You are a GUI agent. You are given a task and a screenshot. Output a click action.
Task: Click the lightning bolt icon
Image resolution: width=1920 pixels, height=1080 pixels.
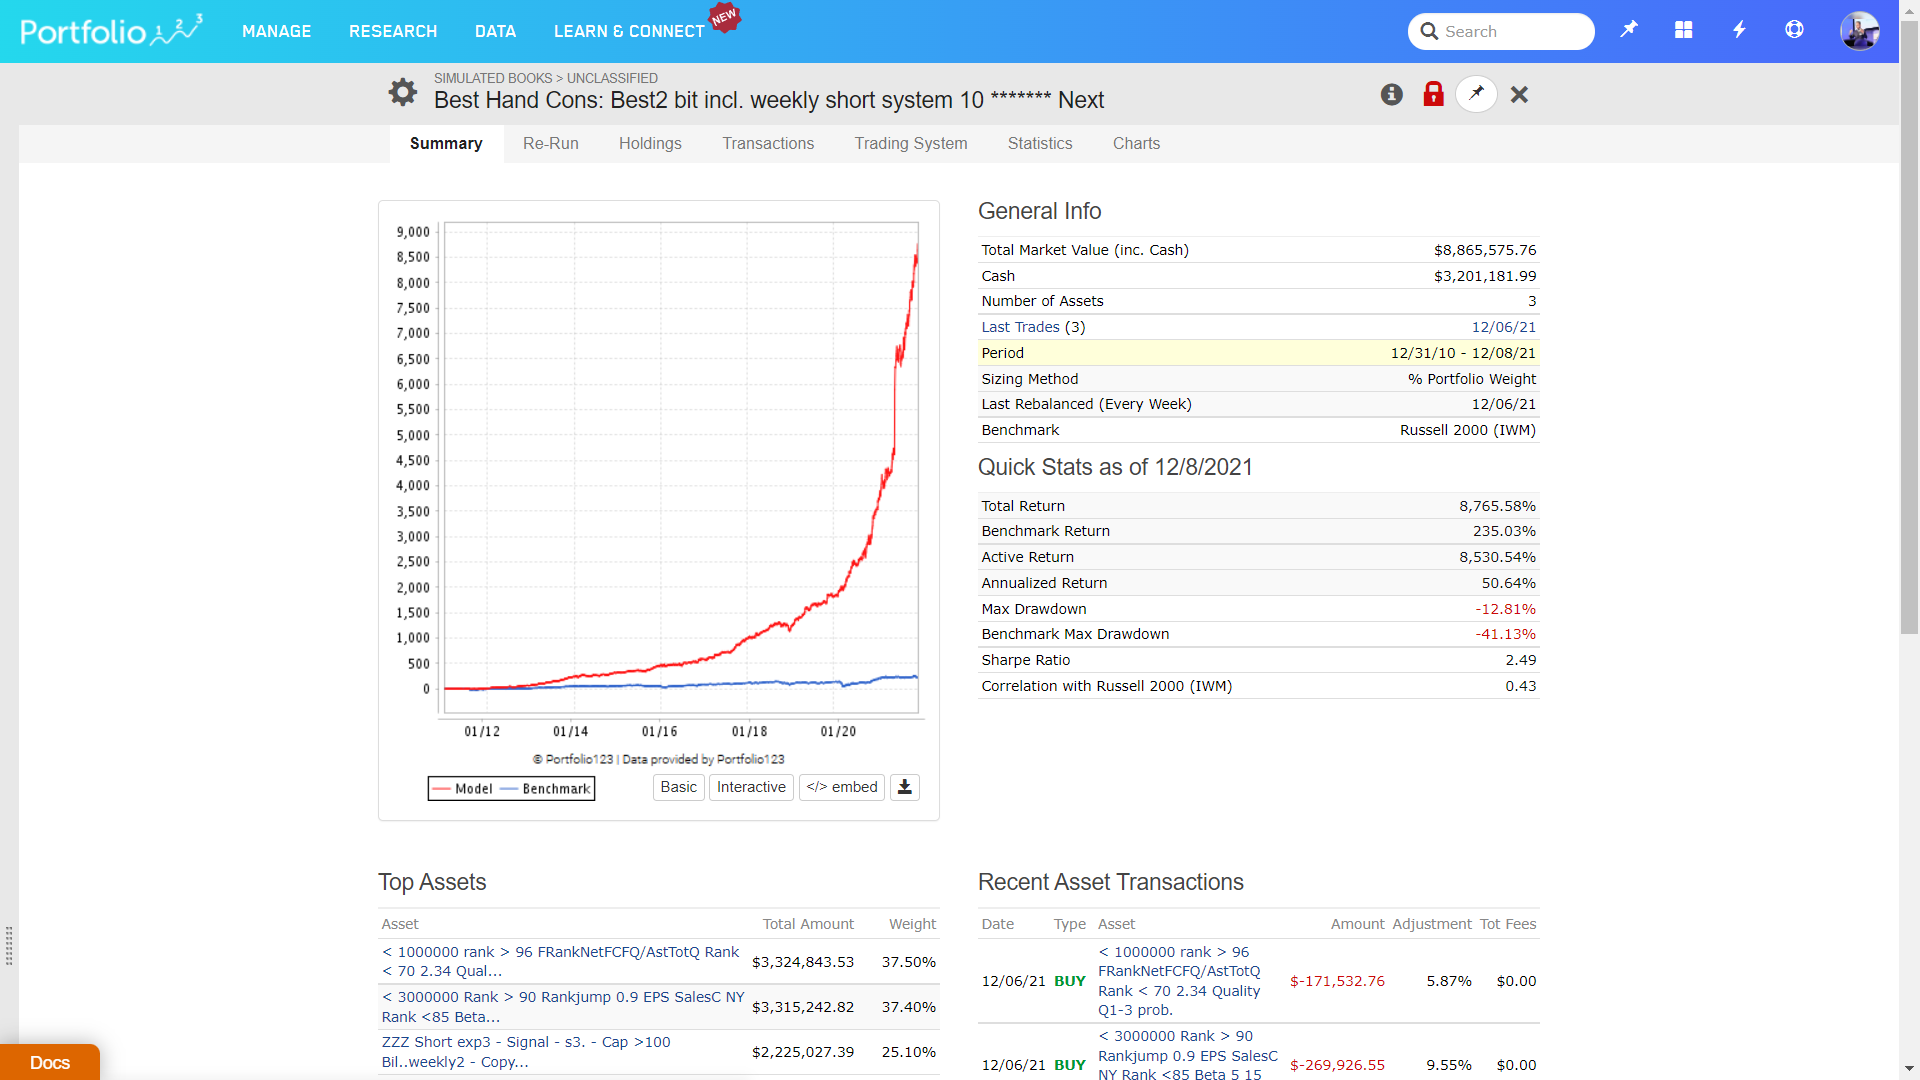[x=1739, y=30]
